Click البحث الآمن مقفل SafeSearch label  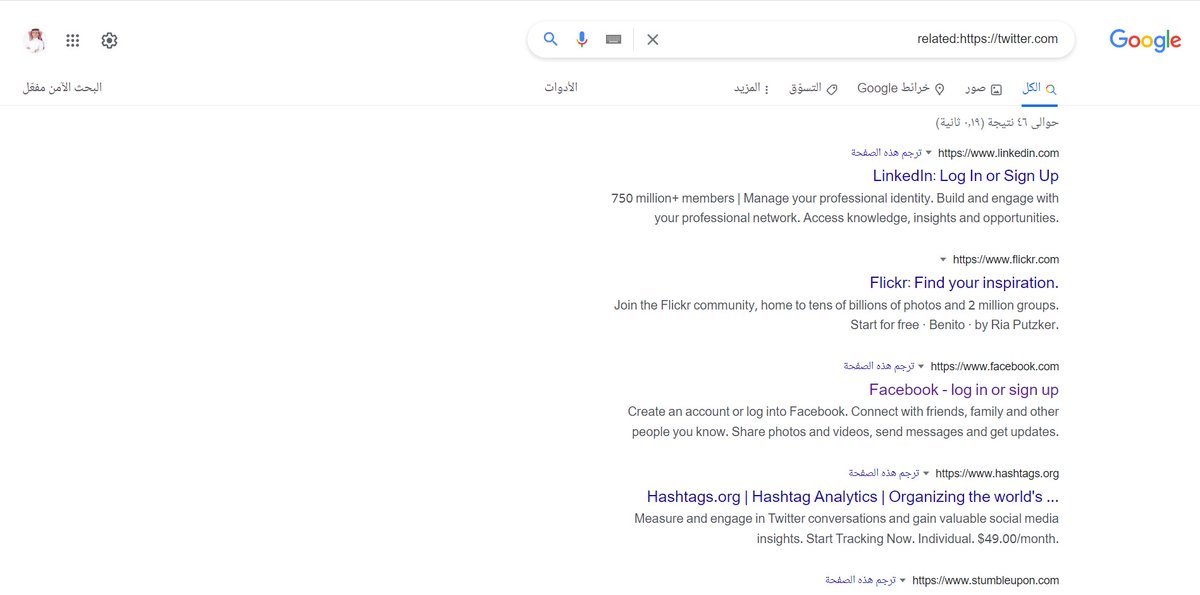click(62, 87)
